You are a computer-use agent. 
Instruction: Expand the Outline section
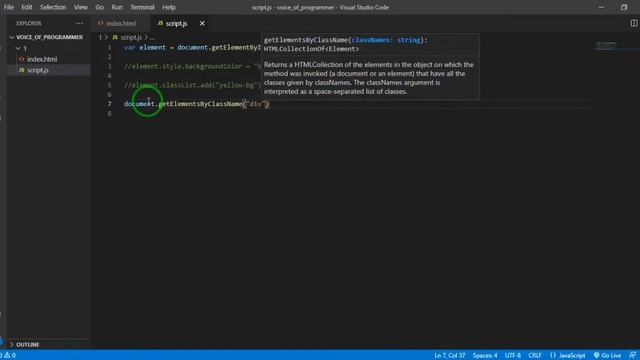tap(28, 345)
